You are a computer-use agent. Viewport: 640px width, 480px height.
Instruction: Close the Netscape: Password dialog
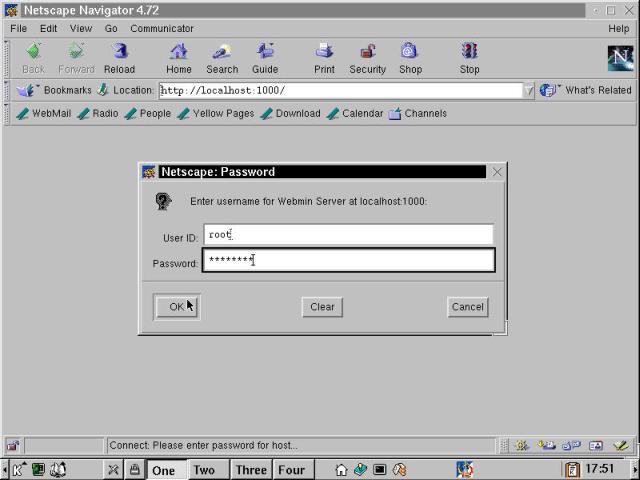point(496,172)
